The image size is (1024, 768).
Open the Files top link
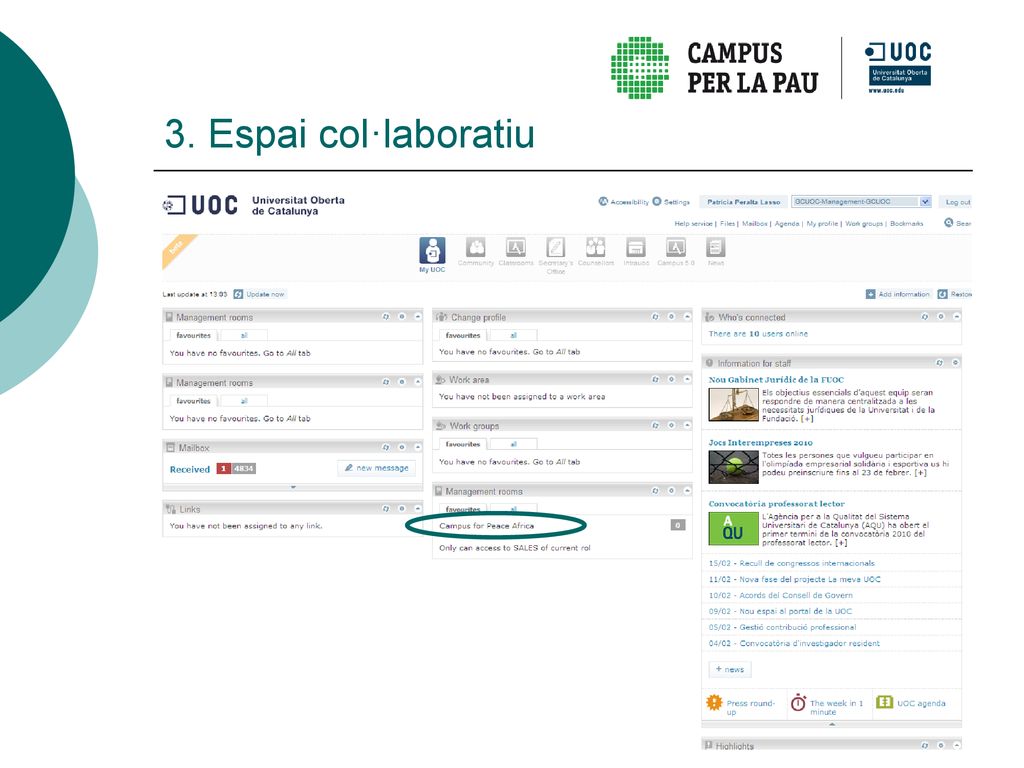click(728, 223)
